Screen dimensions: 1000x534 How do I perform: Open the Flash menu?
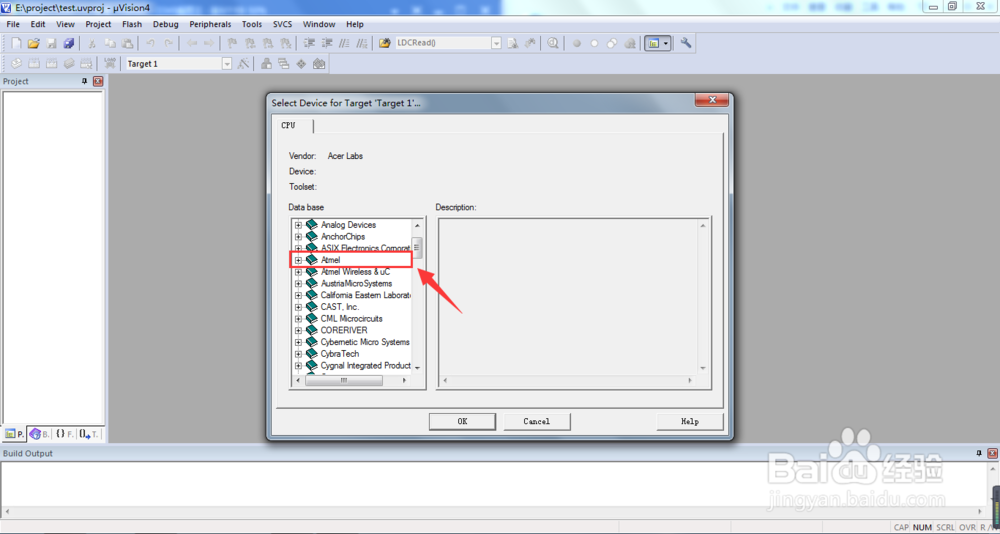[132, 24]
